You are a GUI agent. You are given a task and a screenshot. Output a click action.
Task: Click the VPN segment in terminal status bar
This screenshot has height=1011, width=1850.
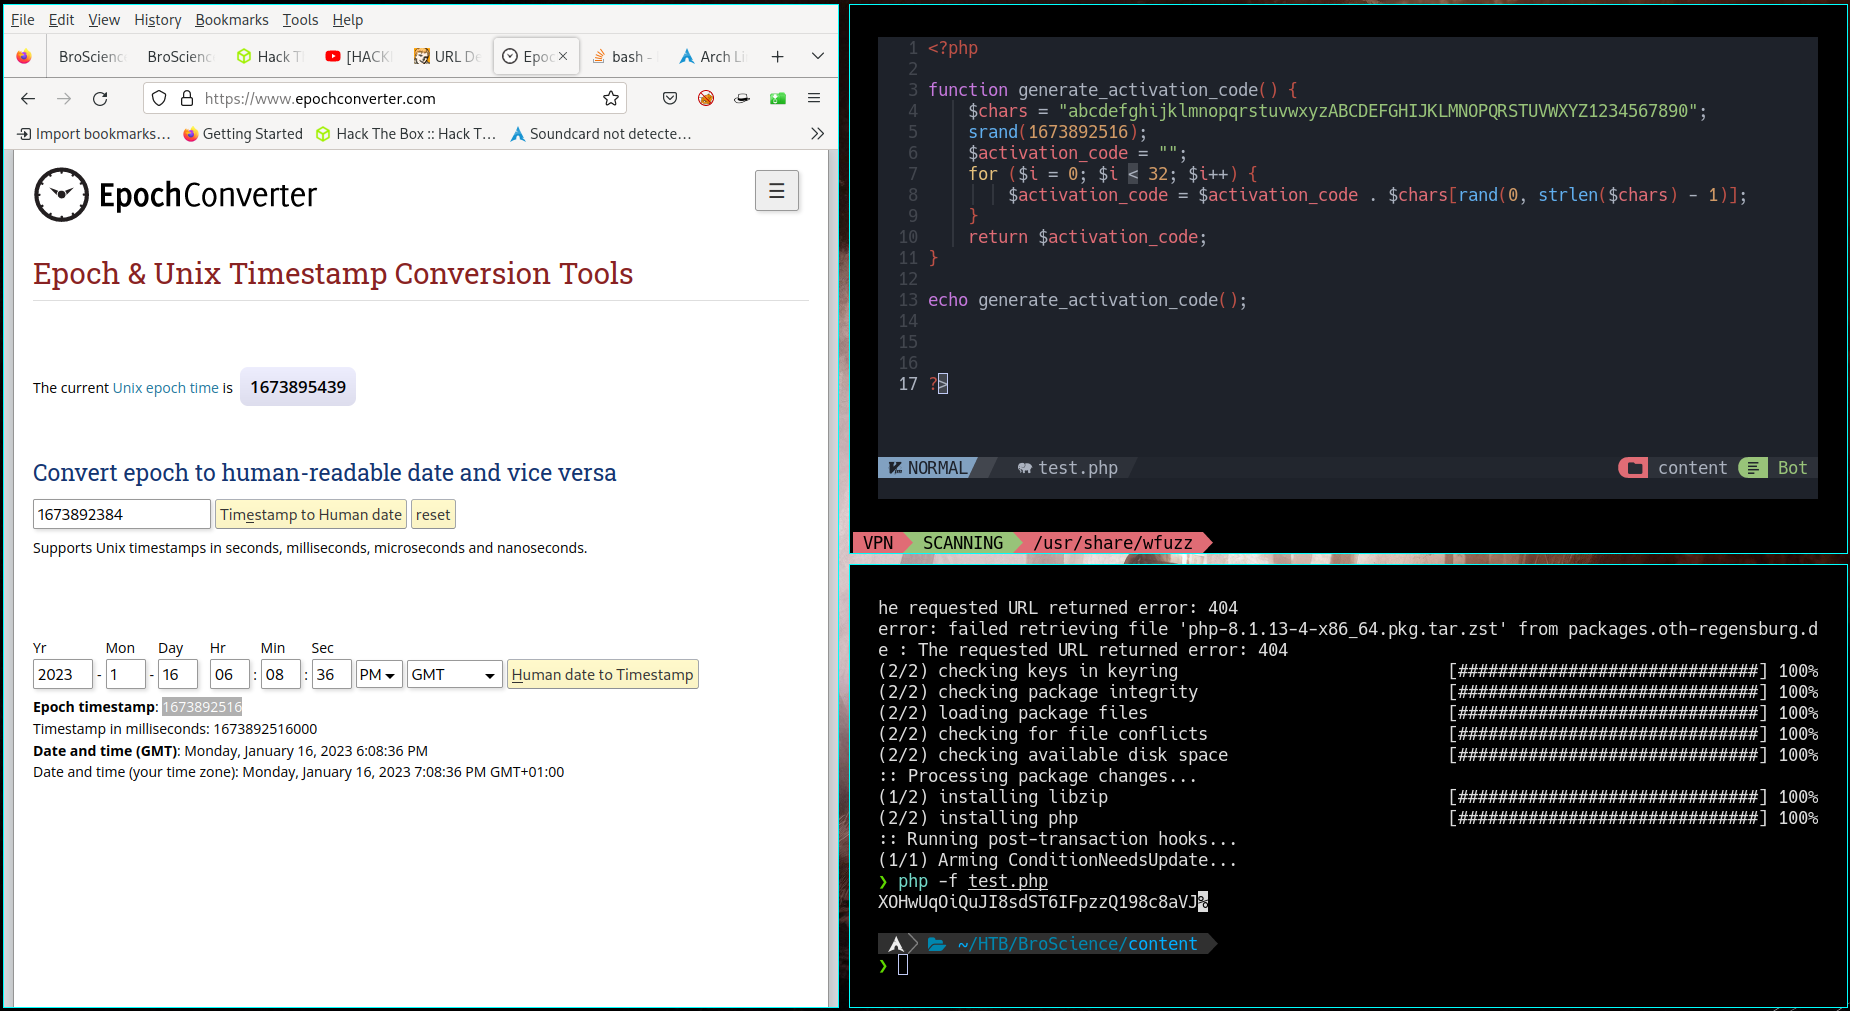click(x=878, y=543)
